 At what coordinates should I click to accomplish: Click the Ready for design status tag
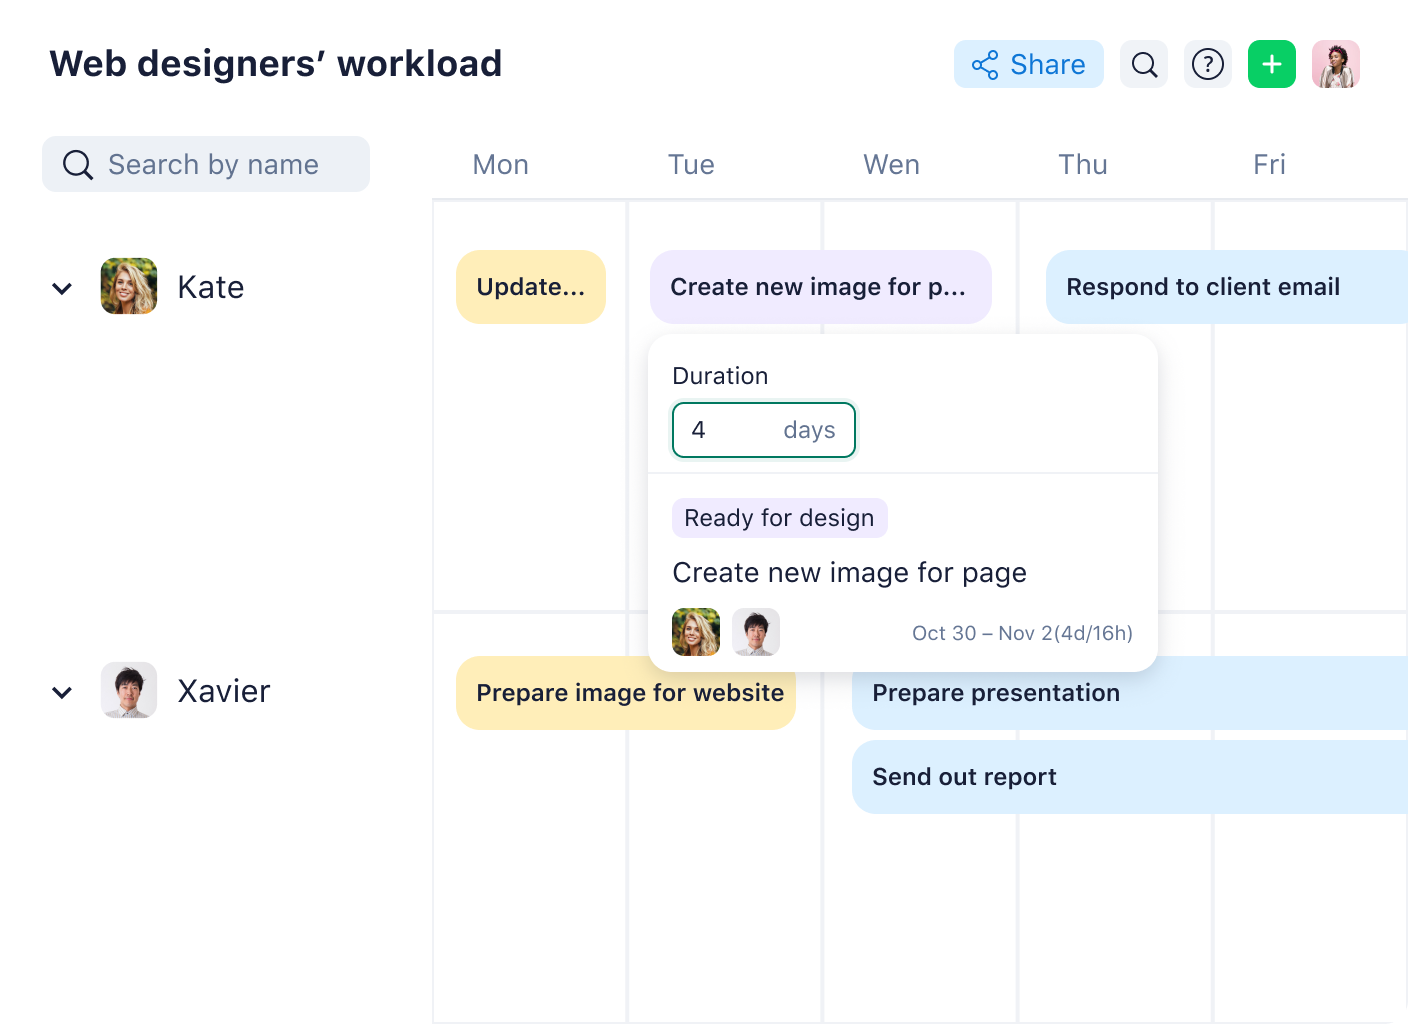click(779, 518)
